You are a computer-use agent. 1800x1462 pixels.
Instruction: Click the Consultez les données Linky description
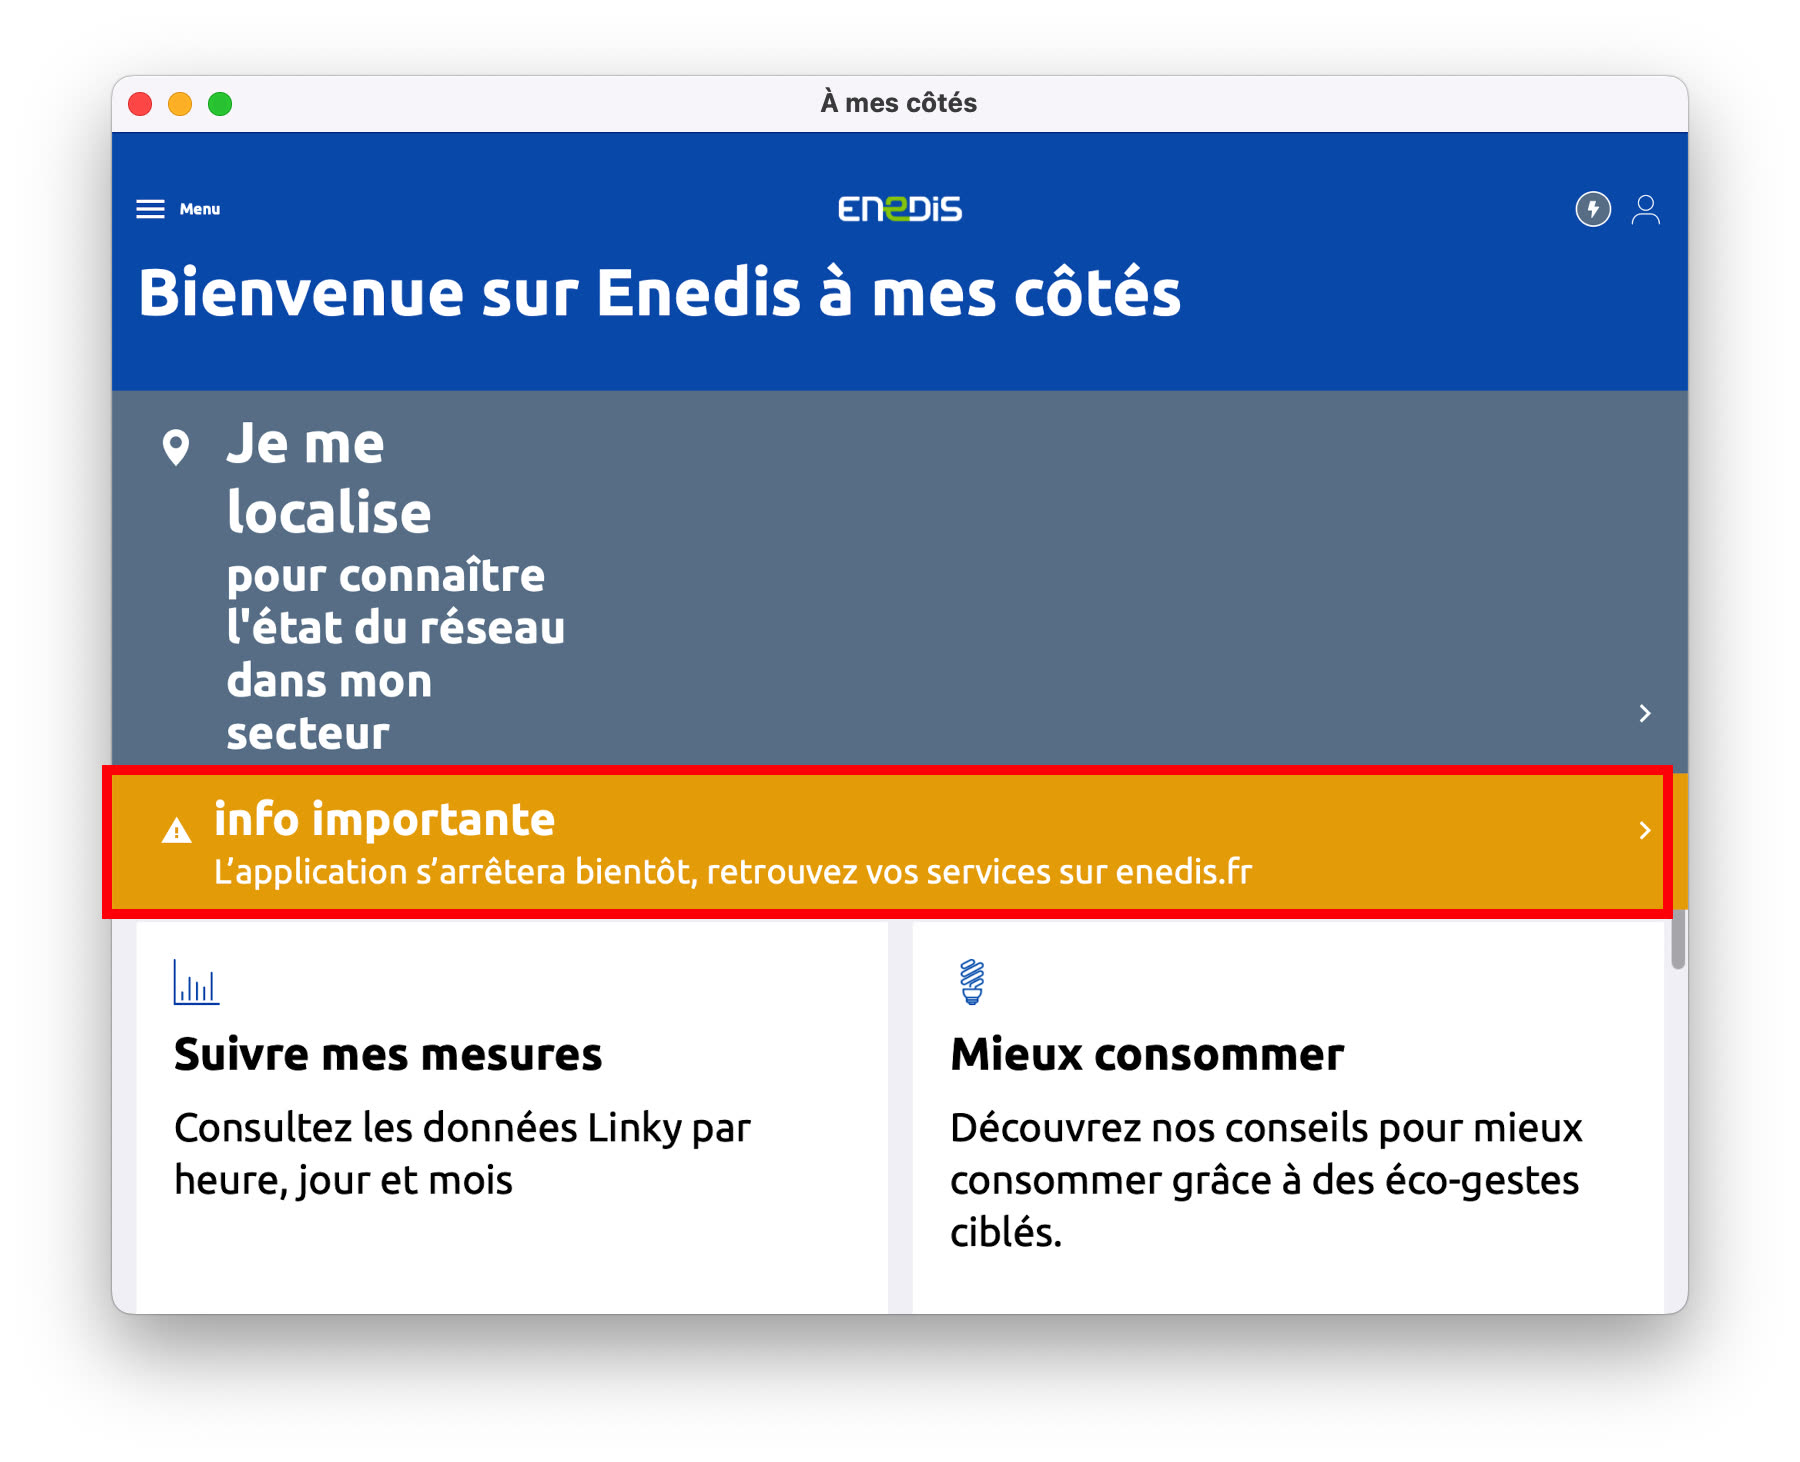tap(460, 1152)
